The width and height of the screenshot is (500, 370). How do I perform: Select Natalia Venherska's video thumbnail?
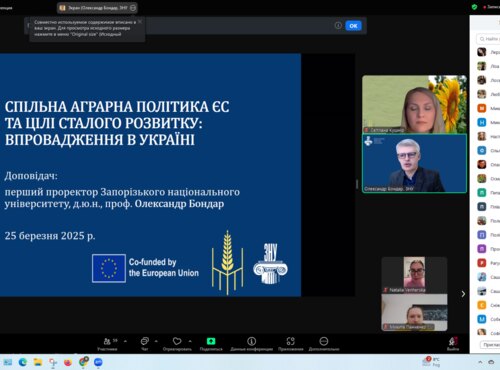click(414, 275)
